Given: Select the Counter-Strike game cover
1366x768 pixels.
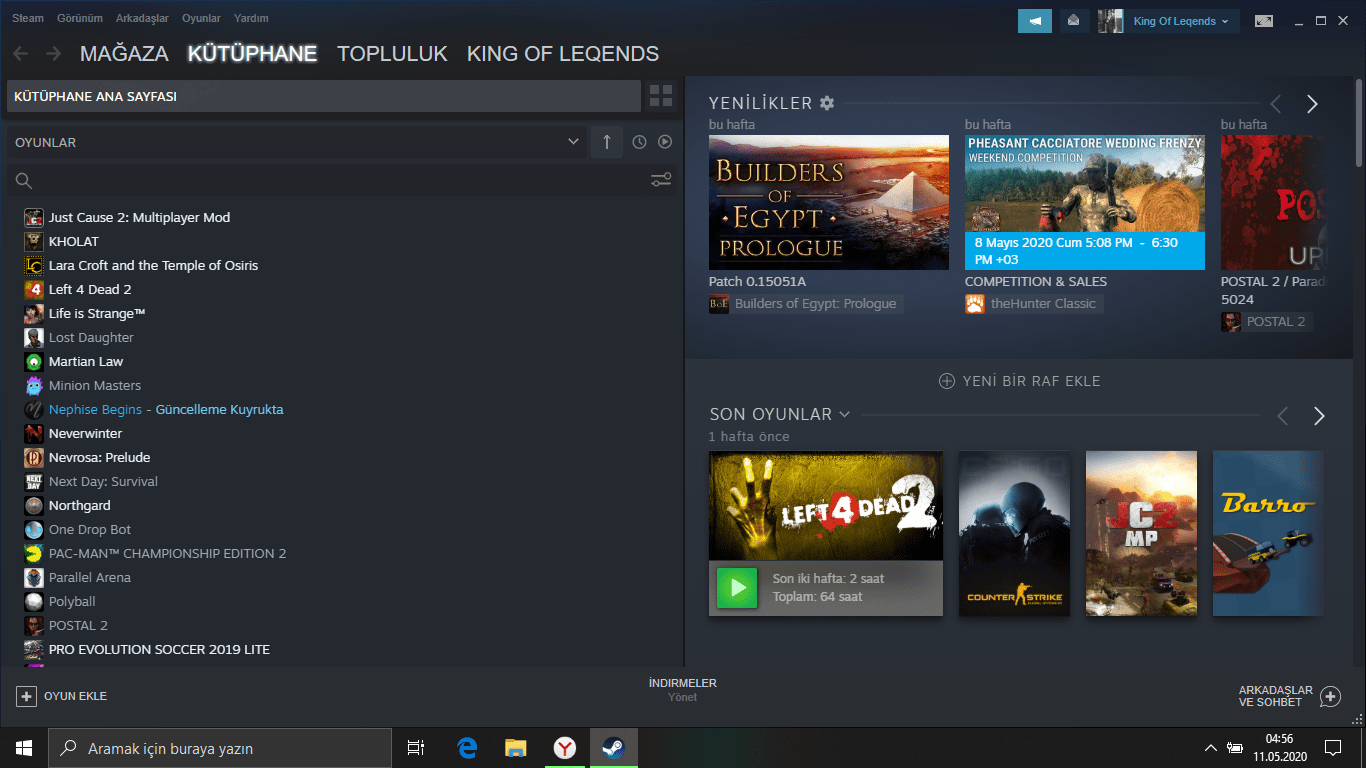Looking at the screenshot, I should (x=1014, y=533).
